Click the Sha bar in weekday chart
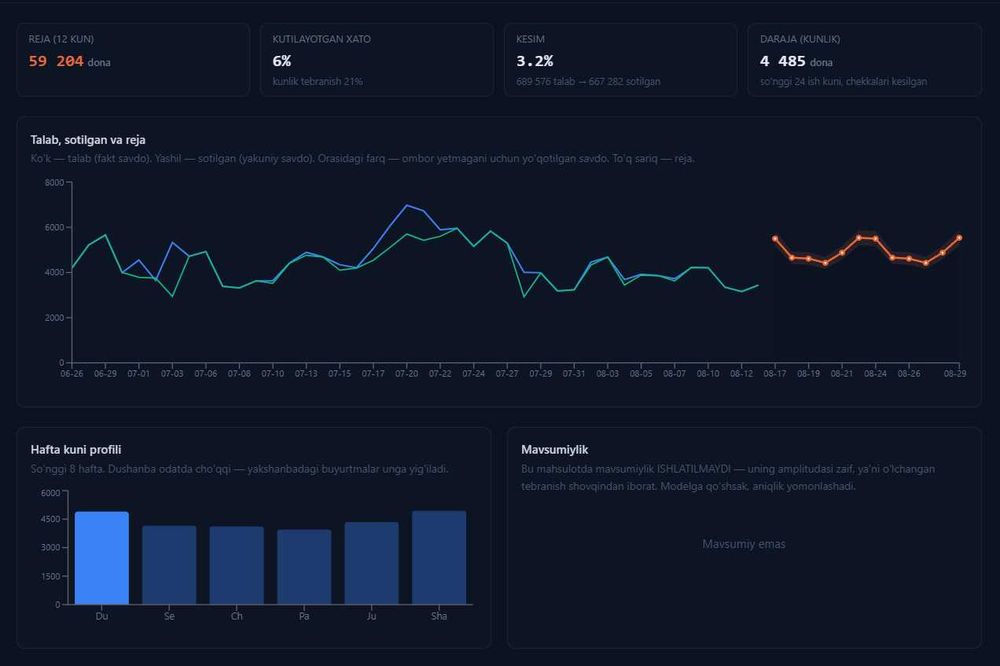The height and width of the screenshot is (666, 1000). click(x=439, y=558)
